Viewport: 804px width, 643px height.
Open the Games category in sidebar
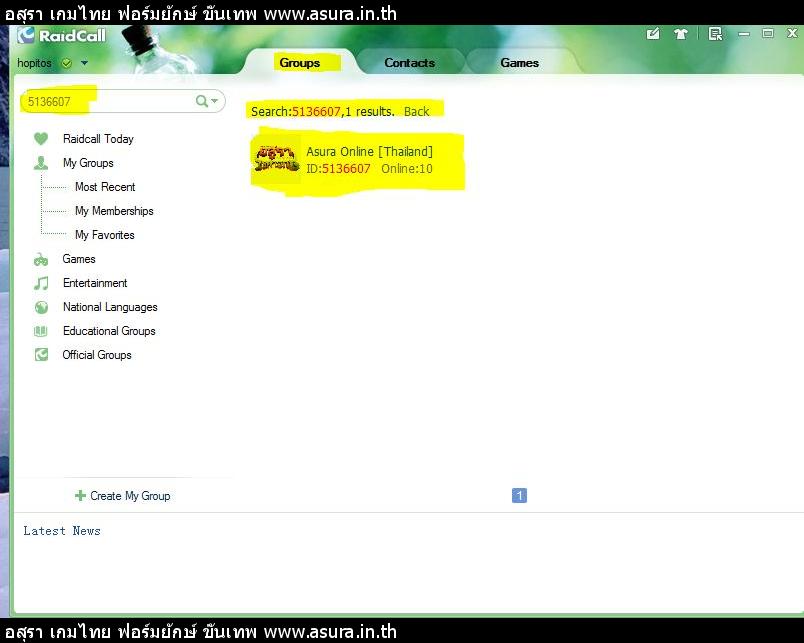point(79,259)
